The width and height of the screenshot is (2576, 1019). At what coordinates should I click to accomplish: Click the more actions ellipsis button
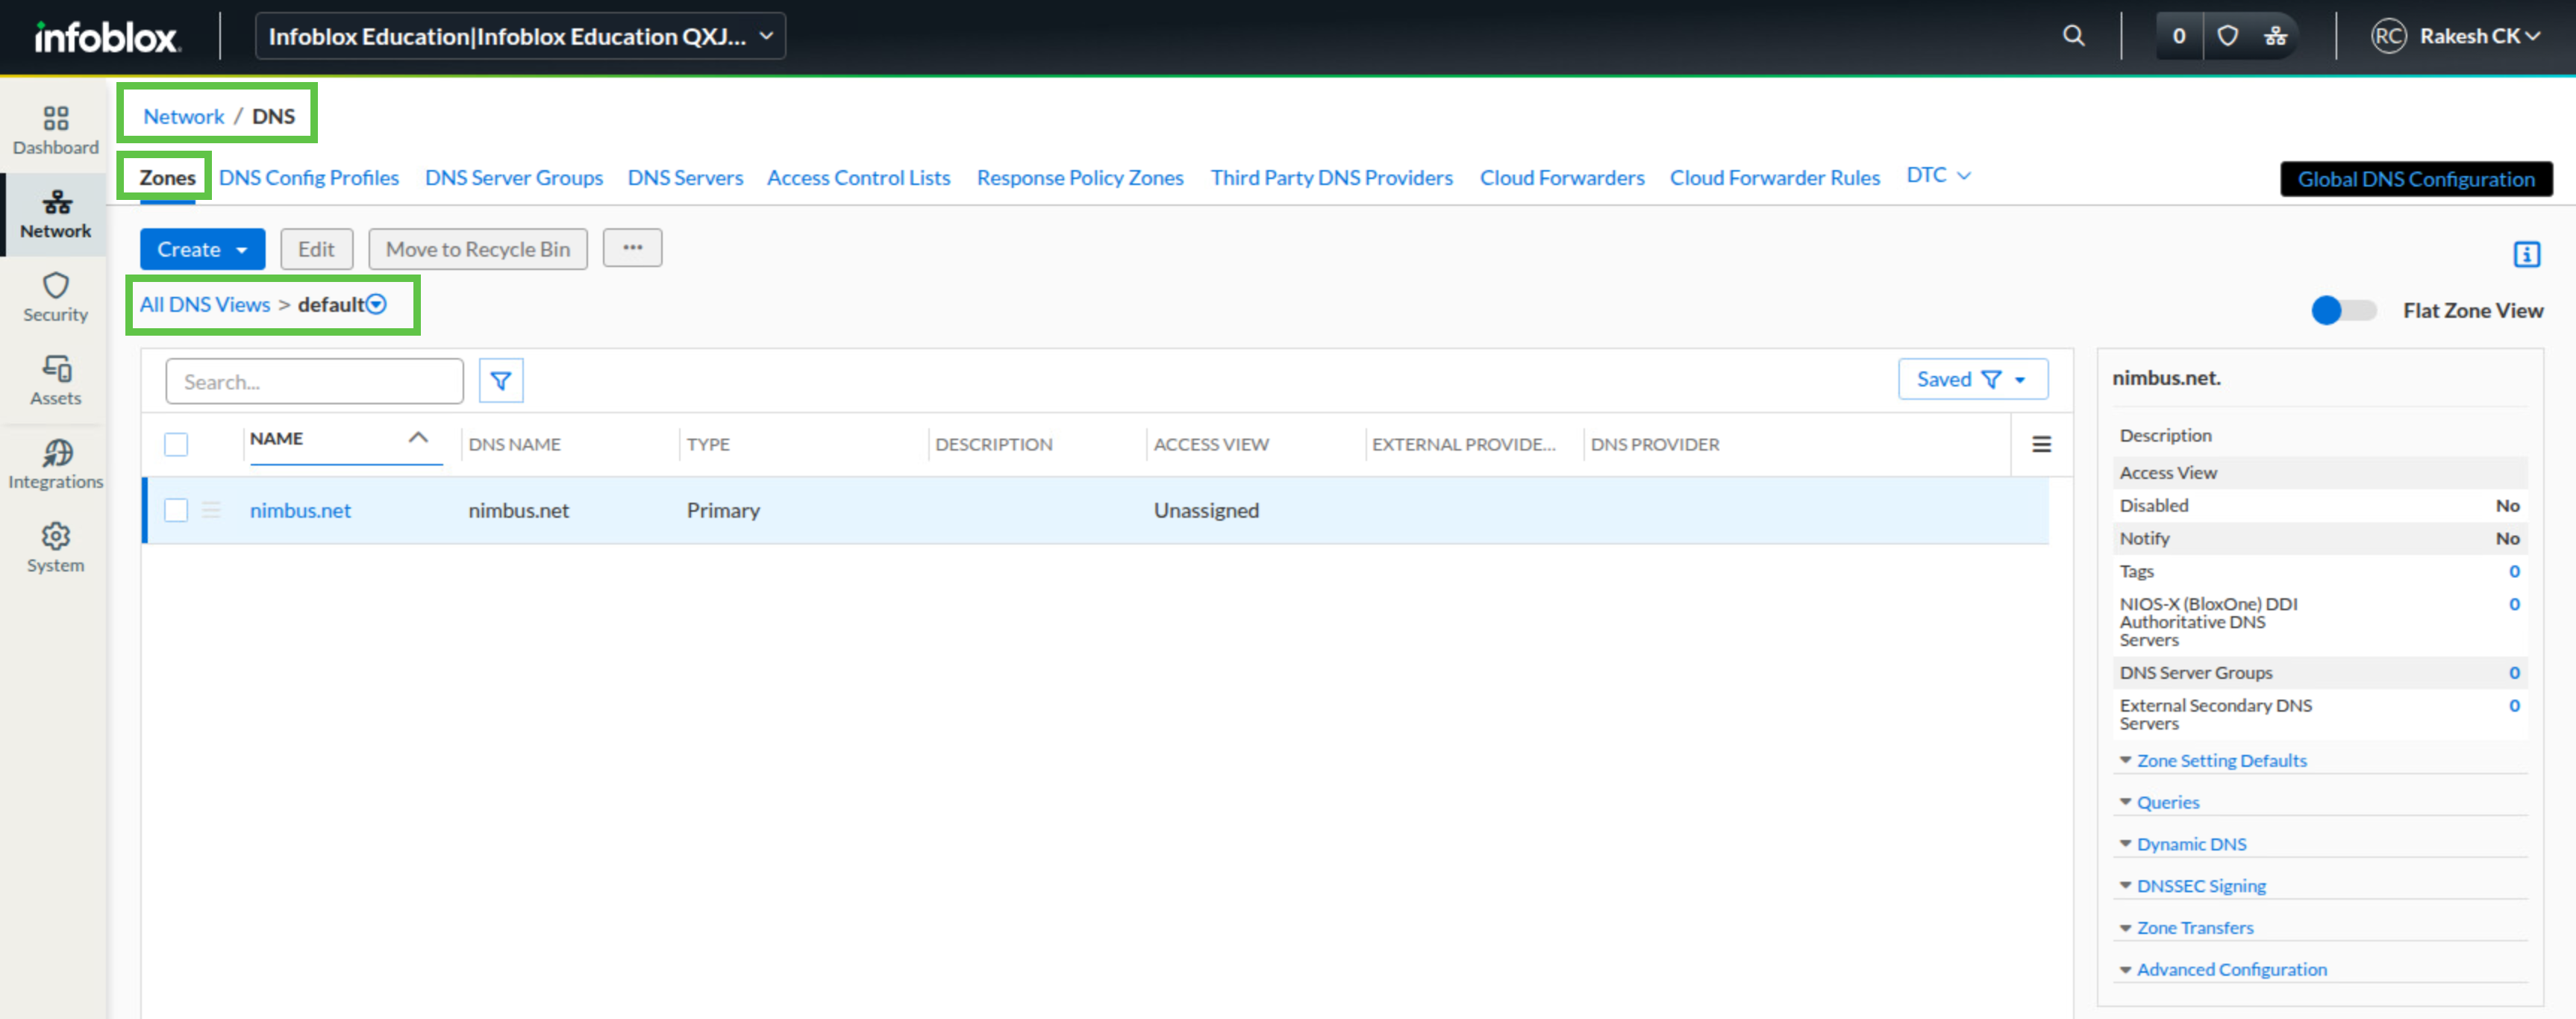[x=632, y=248]
